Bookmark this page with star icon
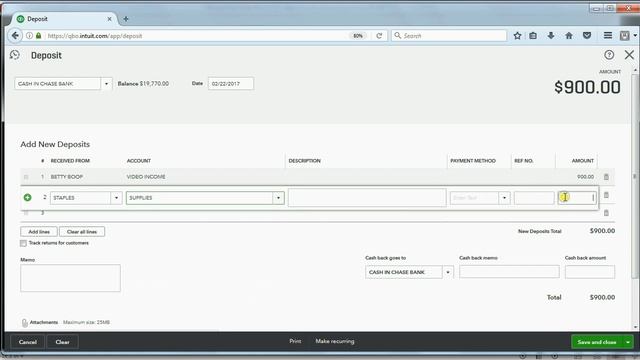640x360 pixels. pyautogui.click(x=517, y=36)
